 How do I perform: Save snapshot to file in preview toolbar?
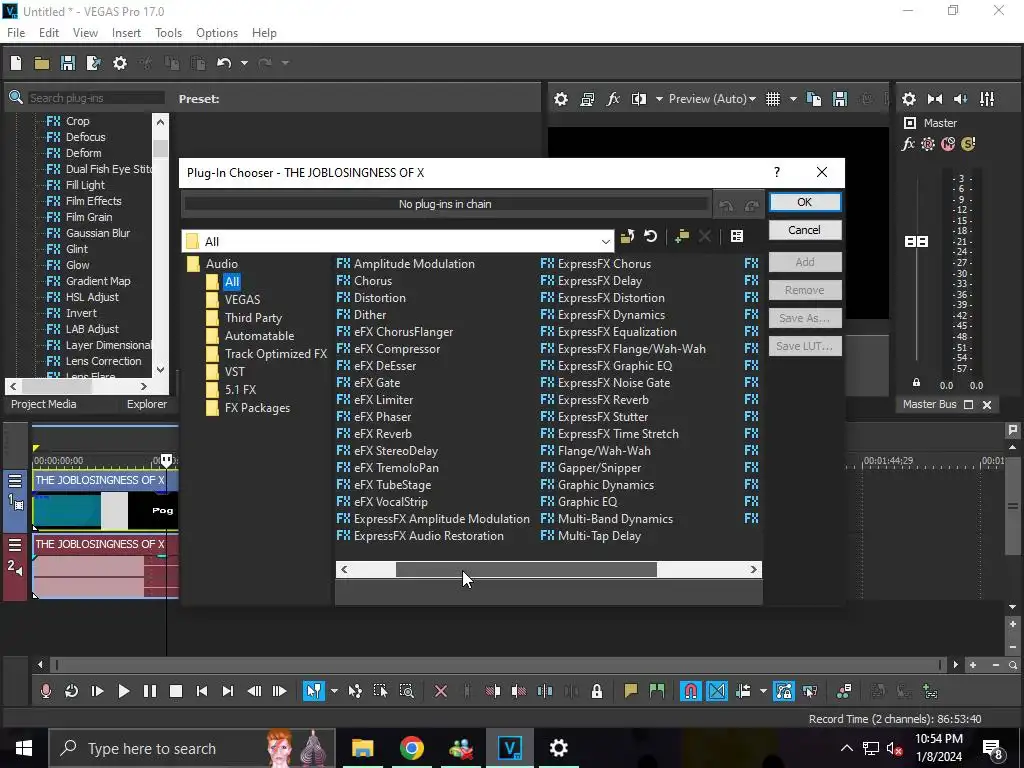point(840,99)
